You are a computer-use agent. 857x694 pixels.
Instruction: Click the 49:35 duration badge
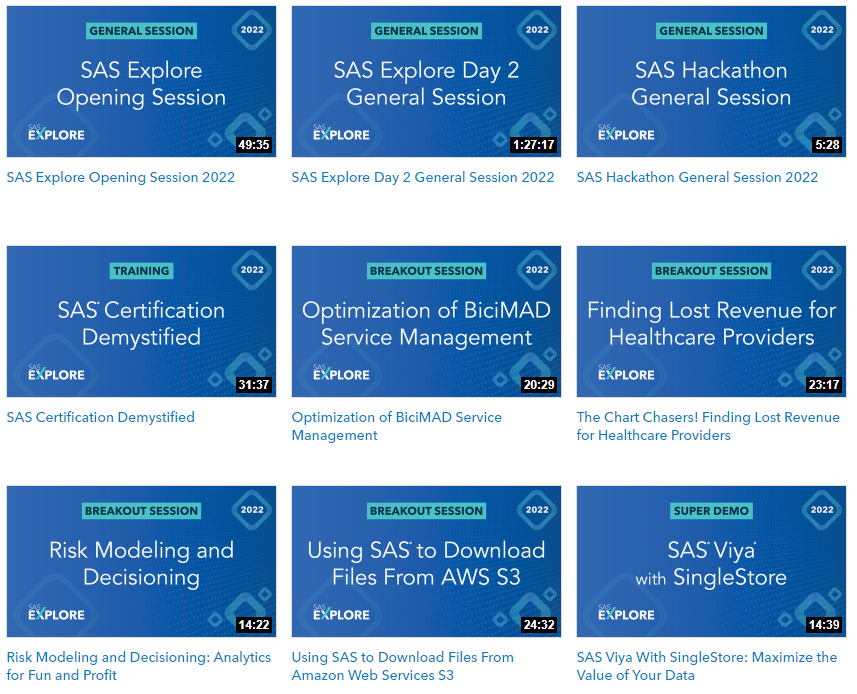click(x=254, y=145)
